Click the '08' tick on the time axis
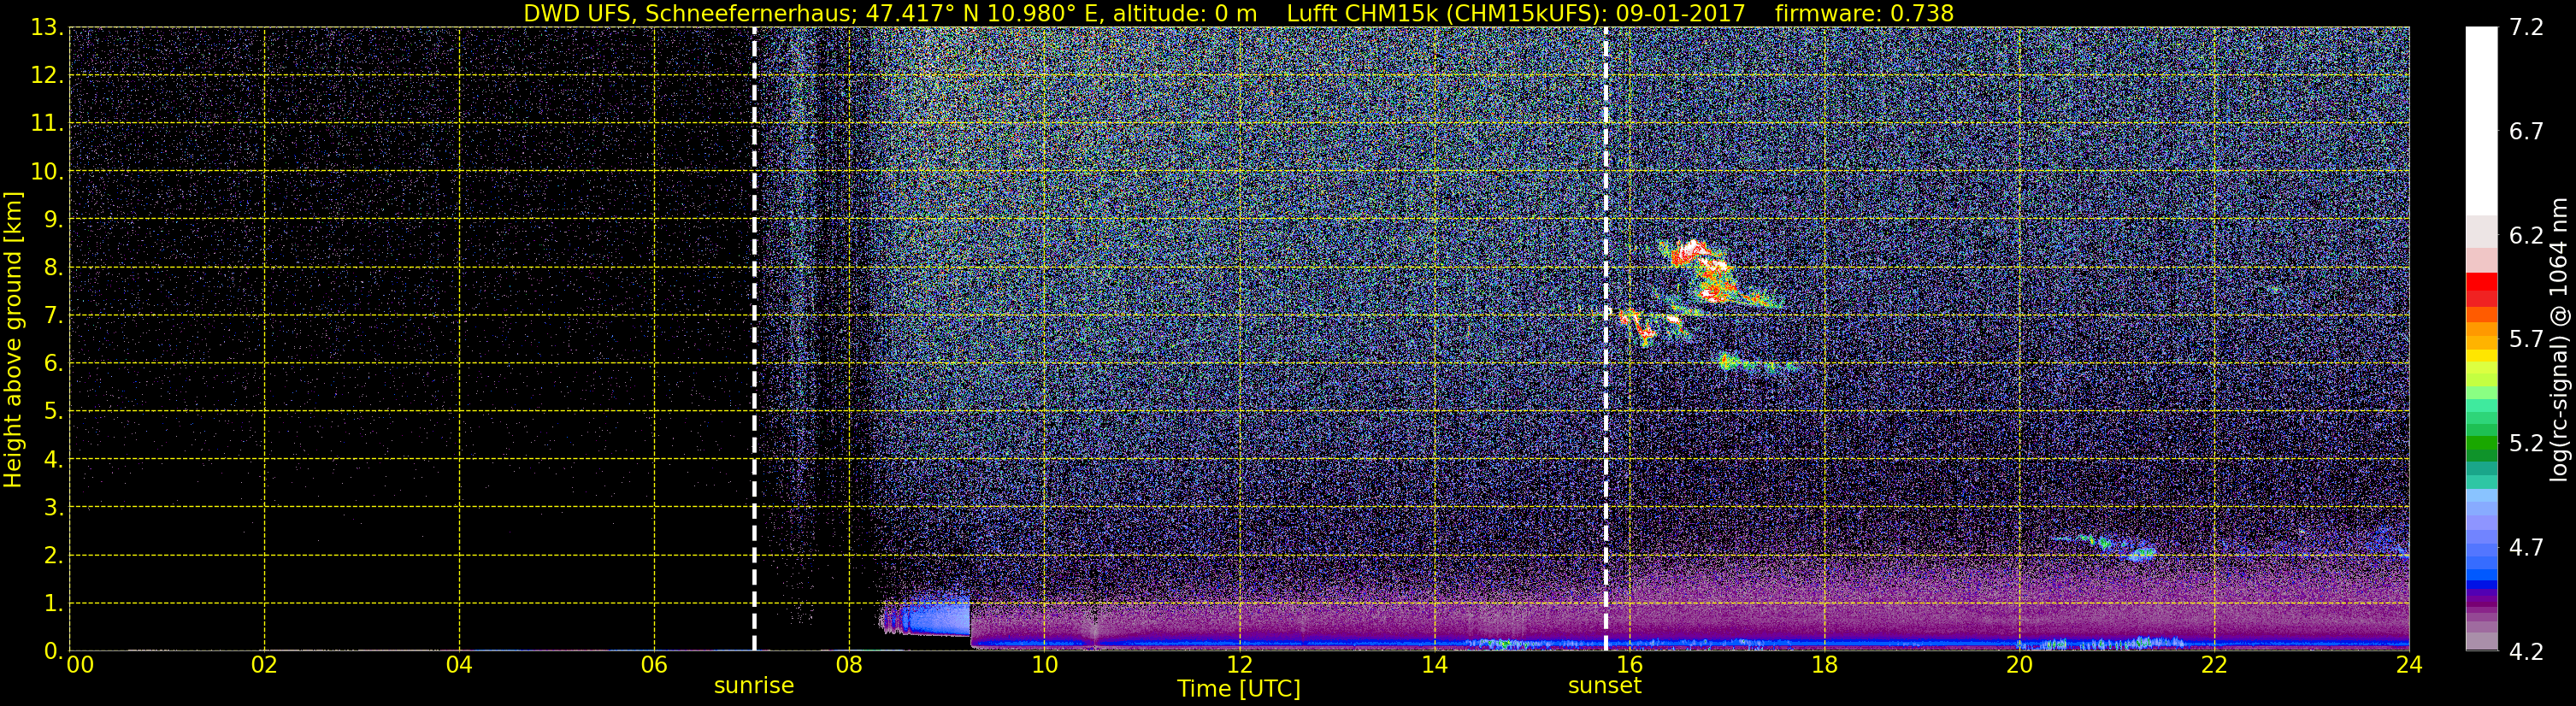The width and height of the screenshot is (2576, 706). click(849, 665)
